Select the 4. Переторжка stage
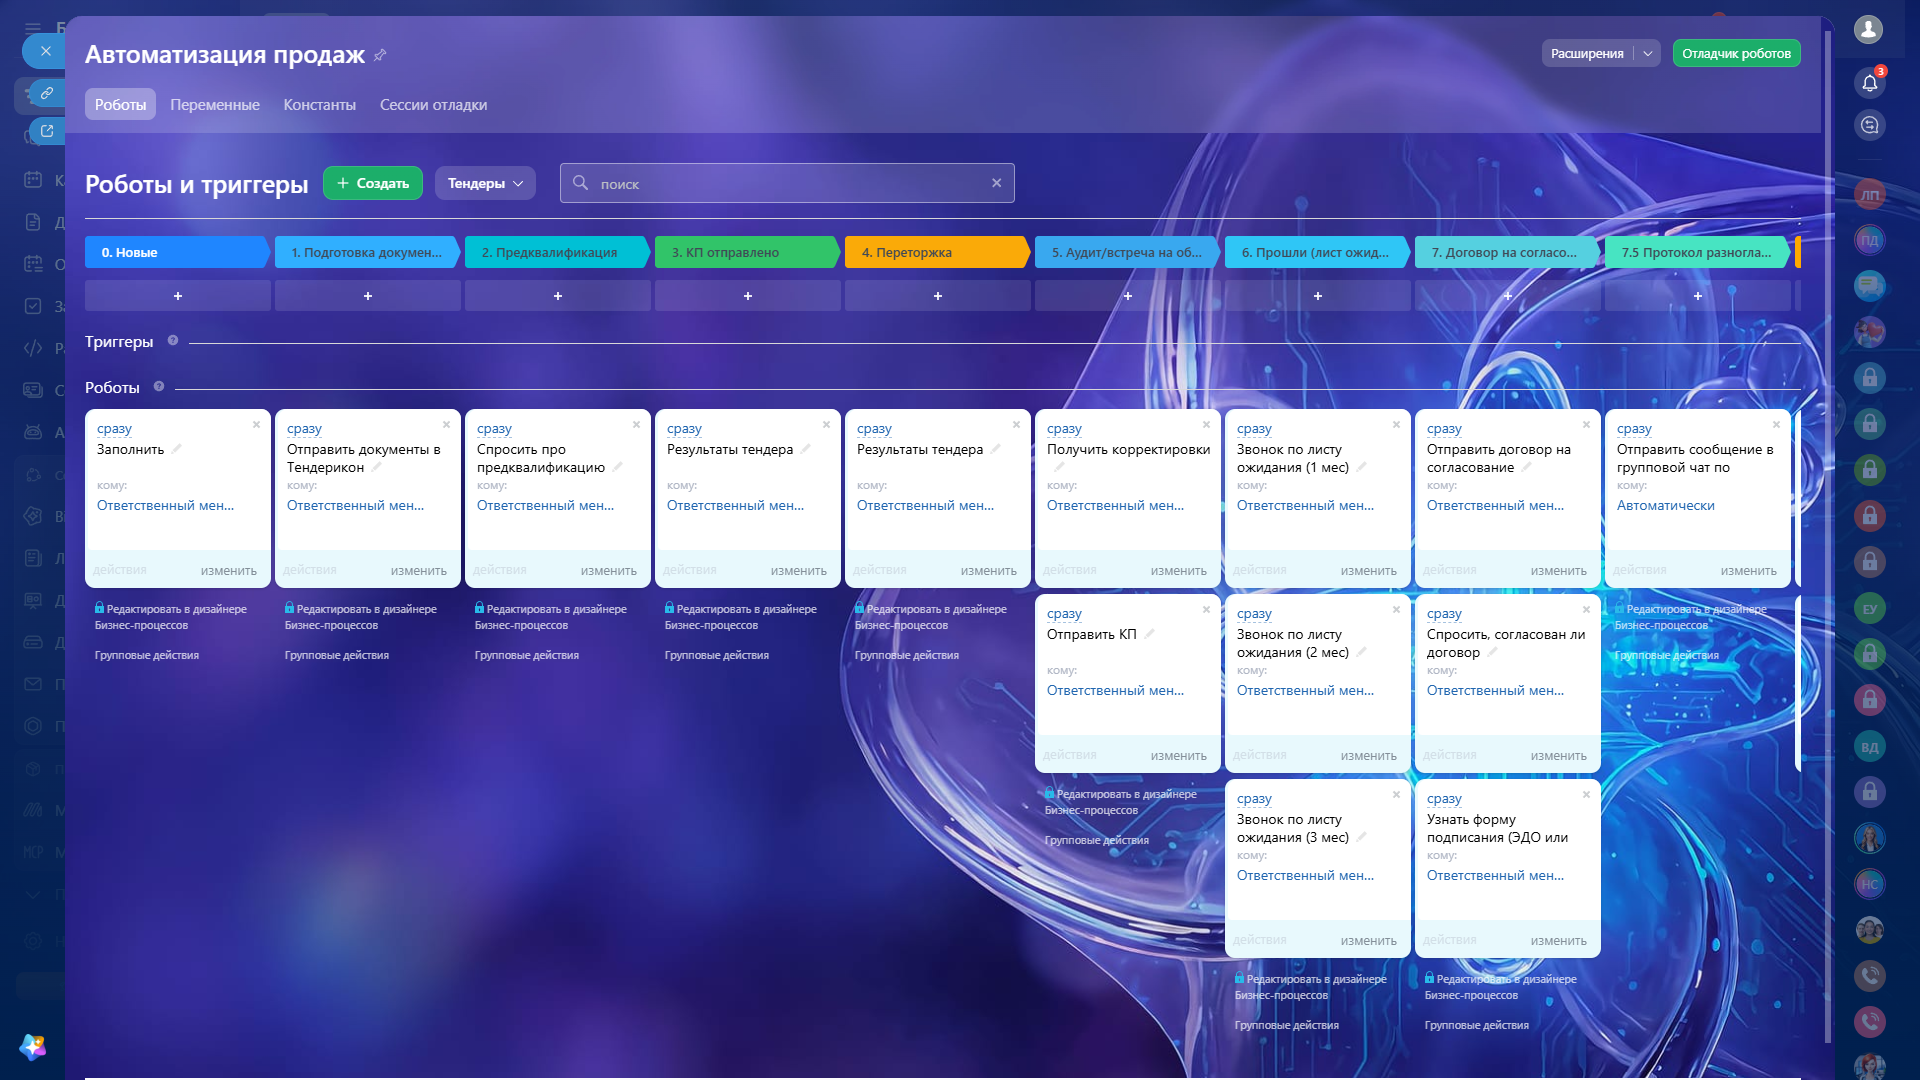 tap(936, 252)
